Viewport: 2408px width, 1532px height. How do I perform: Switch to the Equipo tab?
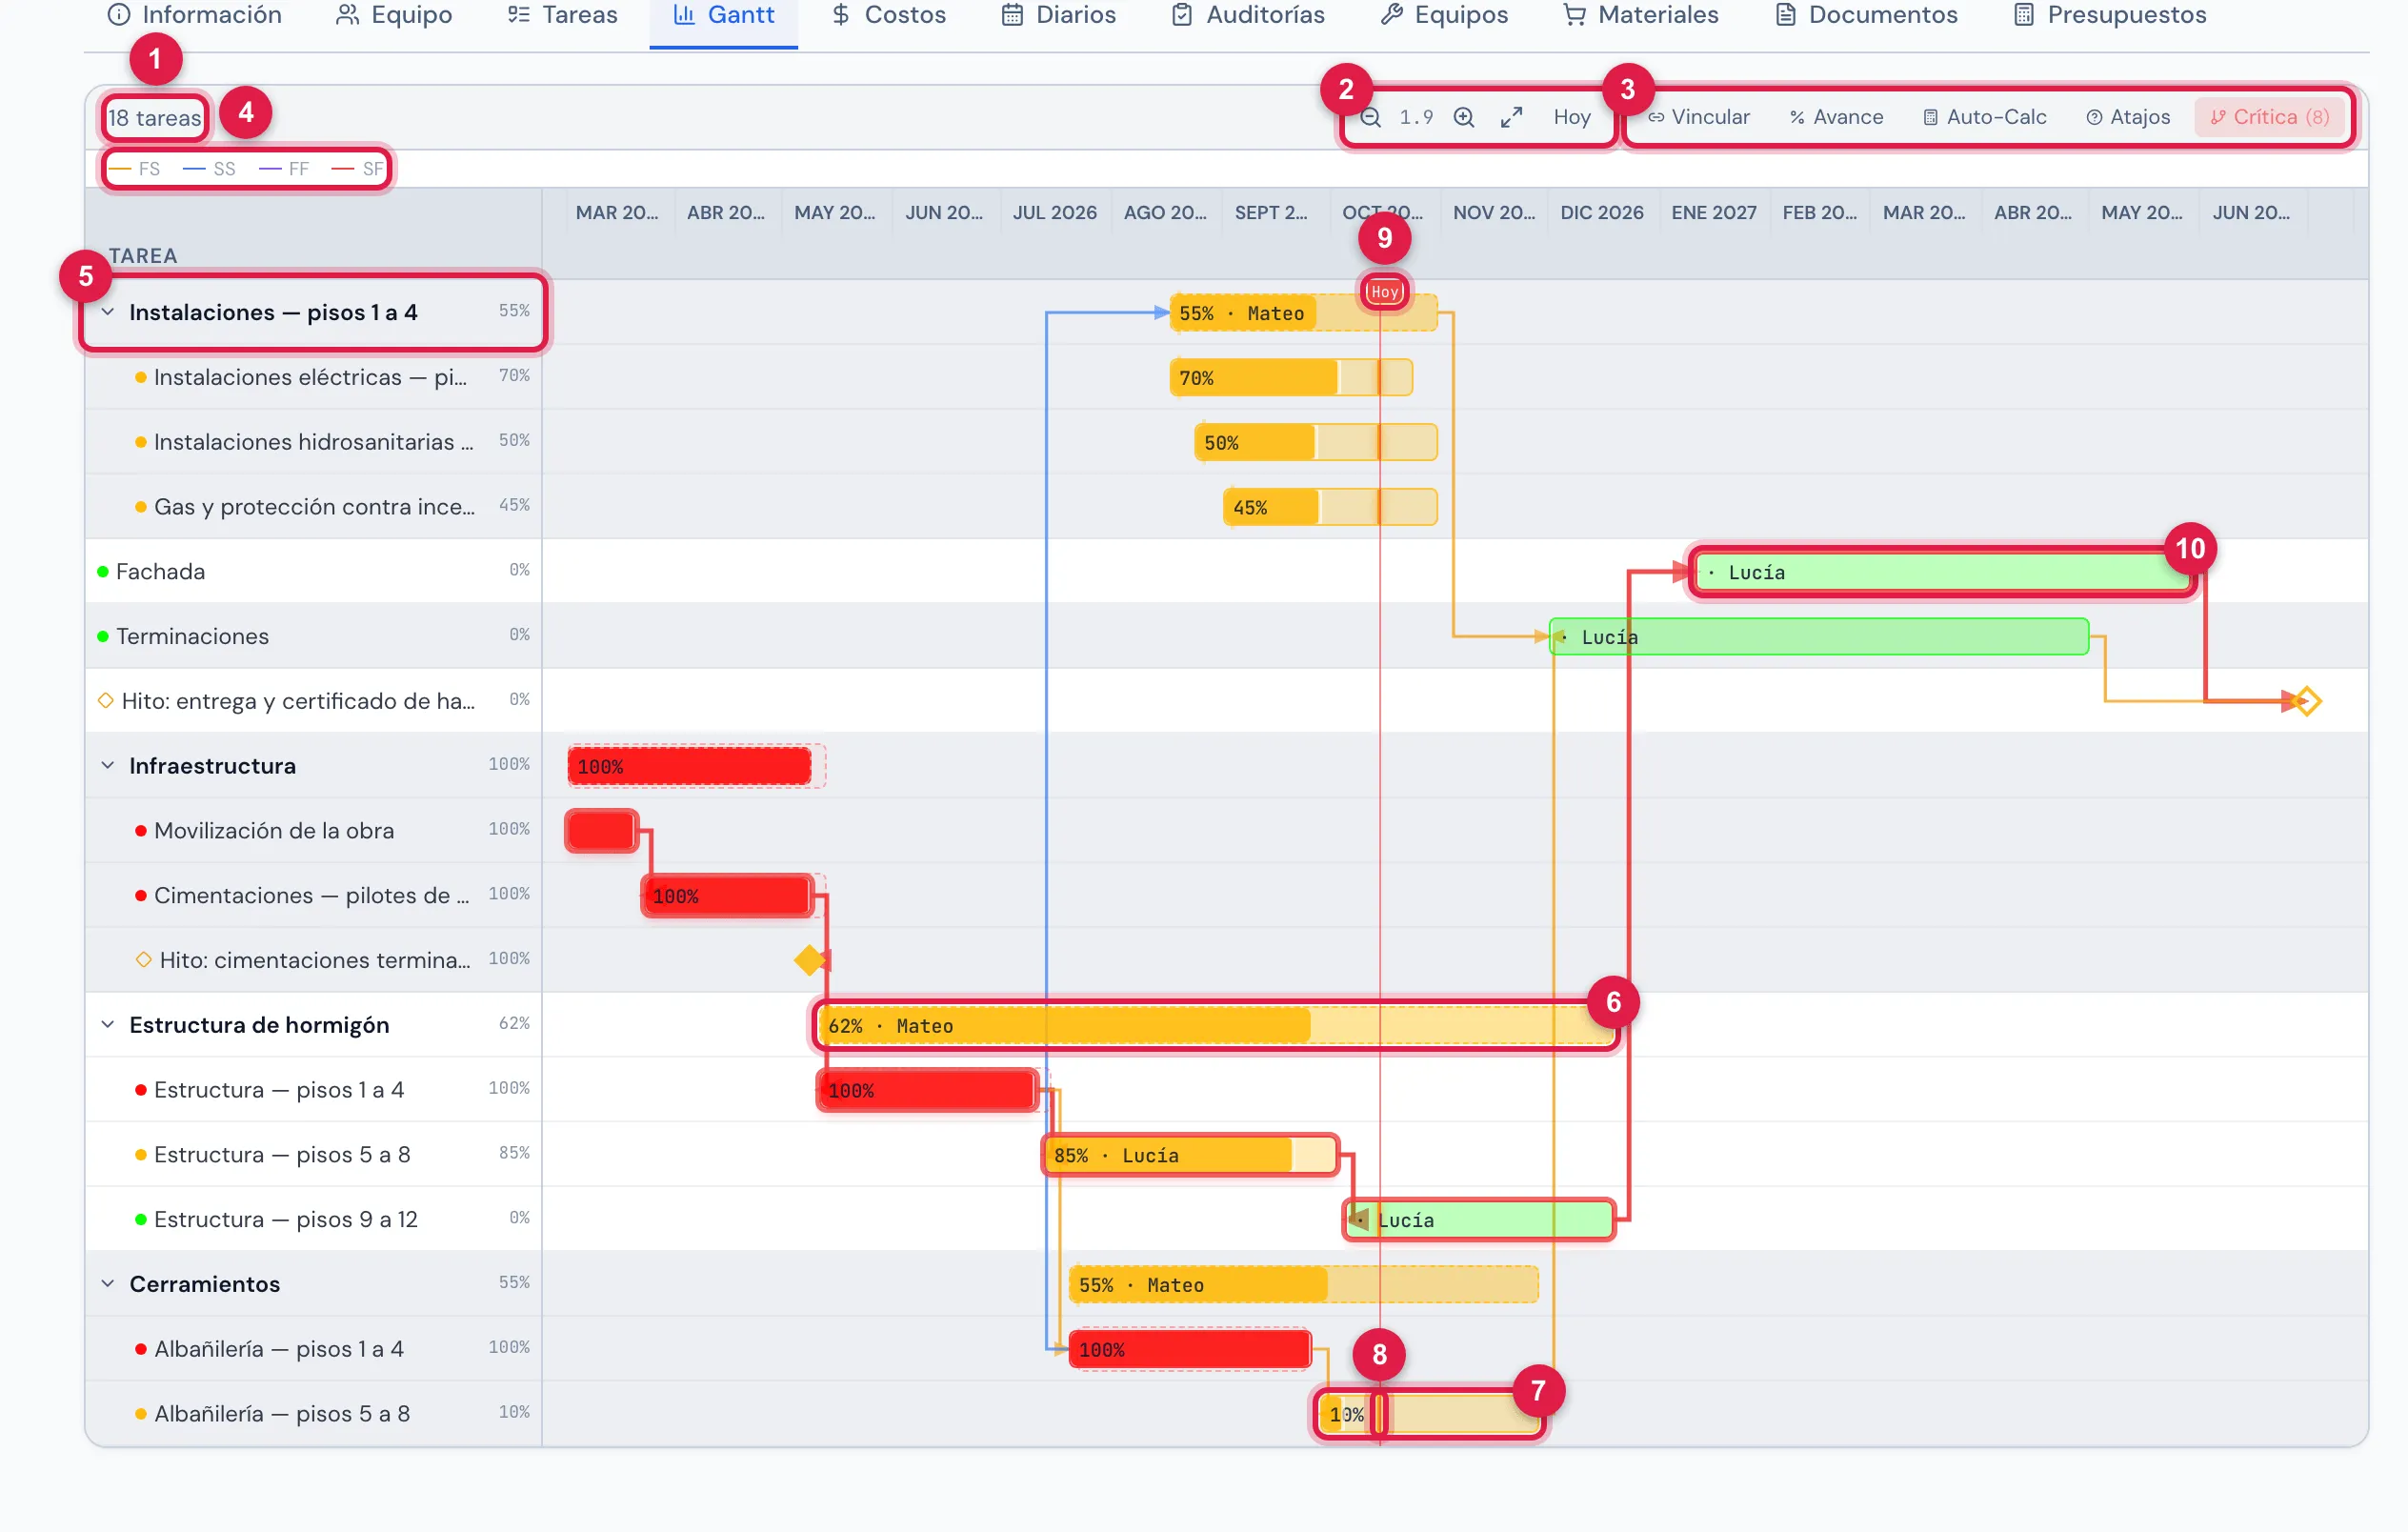pos(394,15)
